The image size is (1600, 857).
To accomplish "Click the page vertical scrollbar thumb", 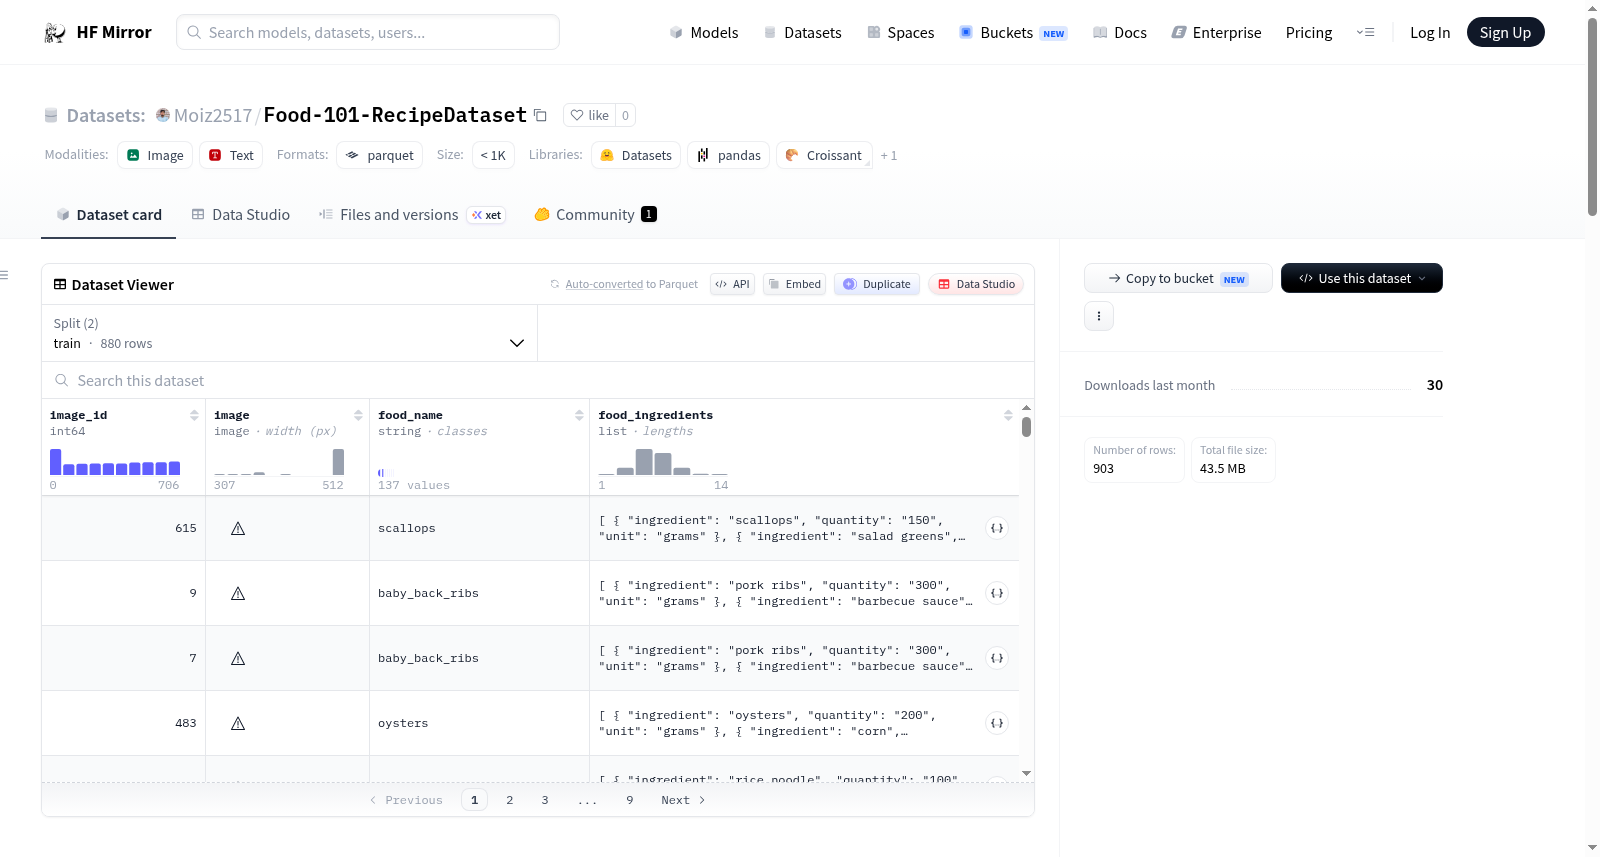I will click(x=1592, y=116).
